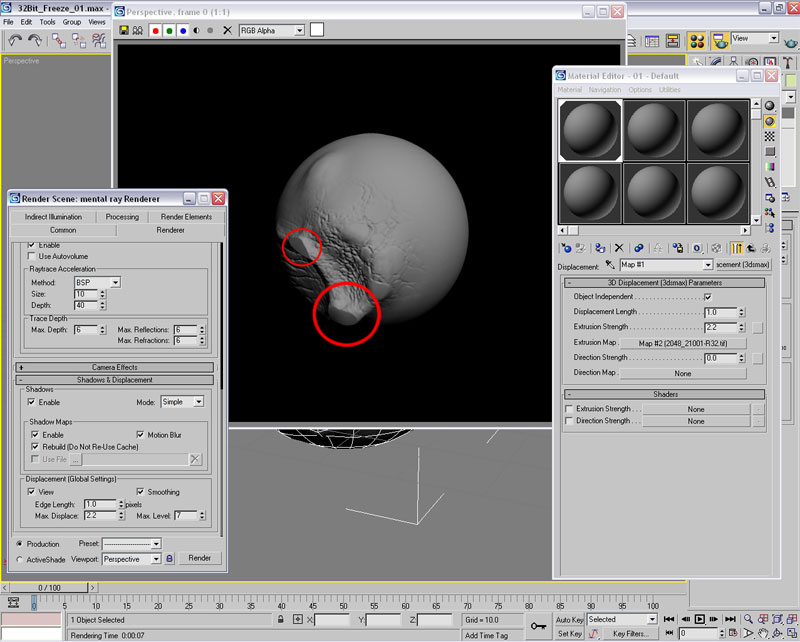Select the Bind to Space Warp tool
The image size is (800, 642).
[x=99, y=40]
